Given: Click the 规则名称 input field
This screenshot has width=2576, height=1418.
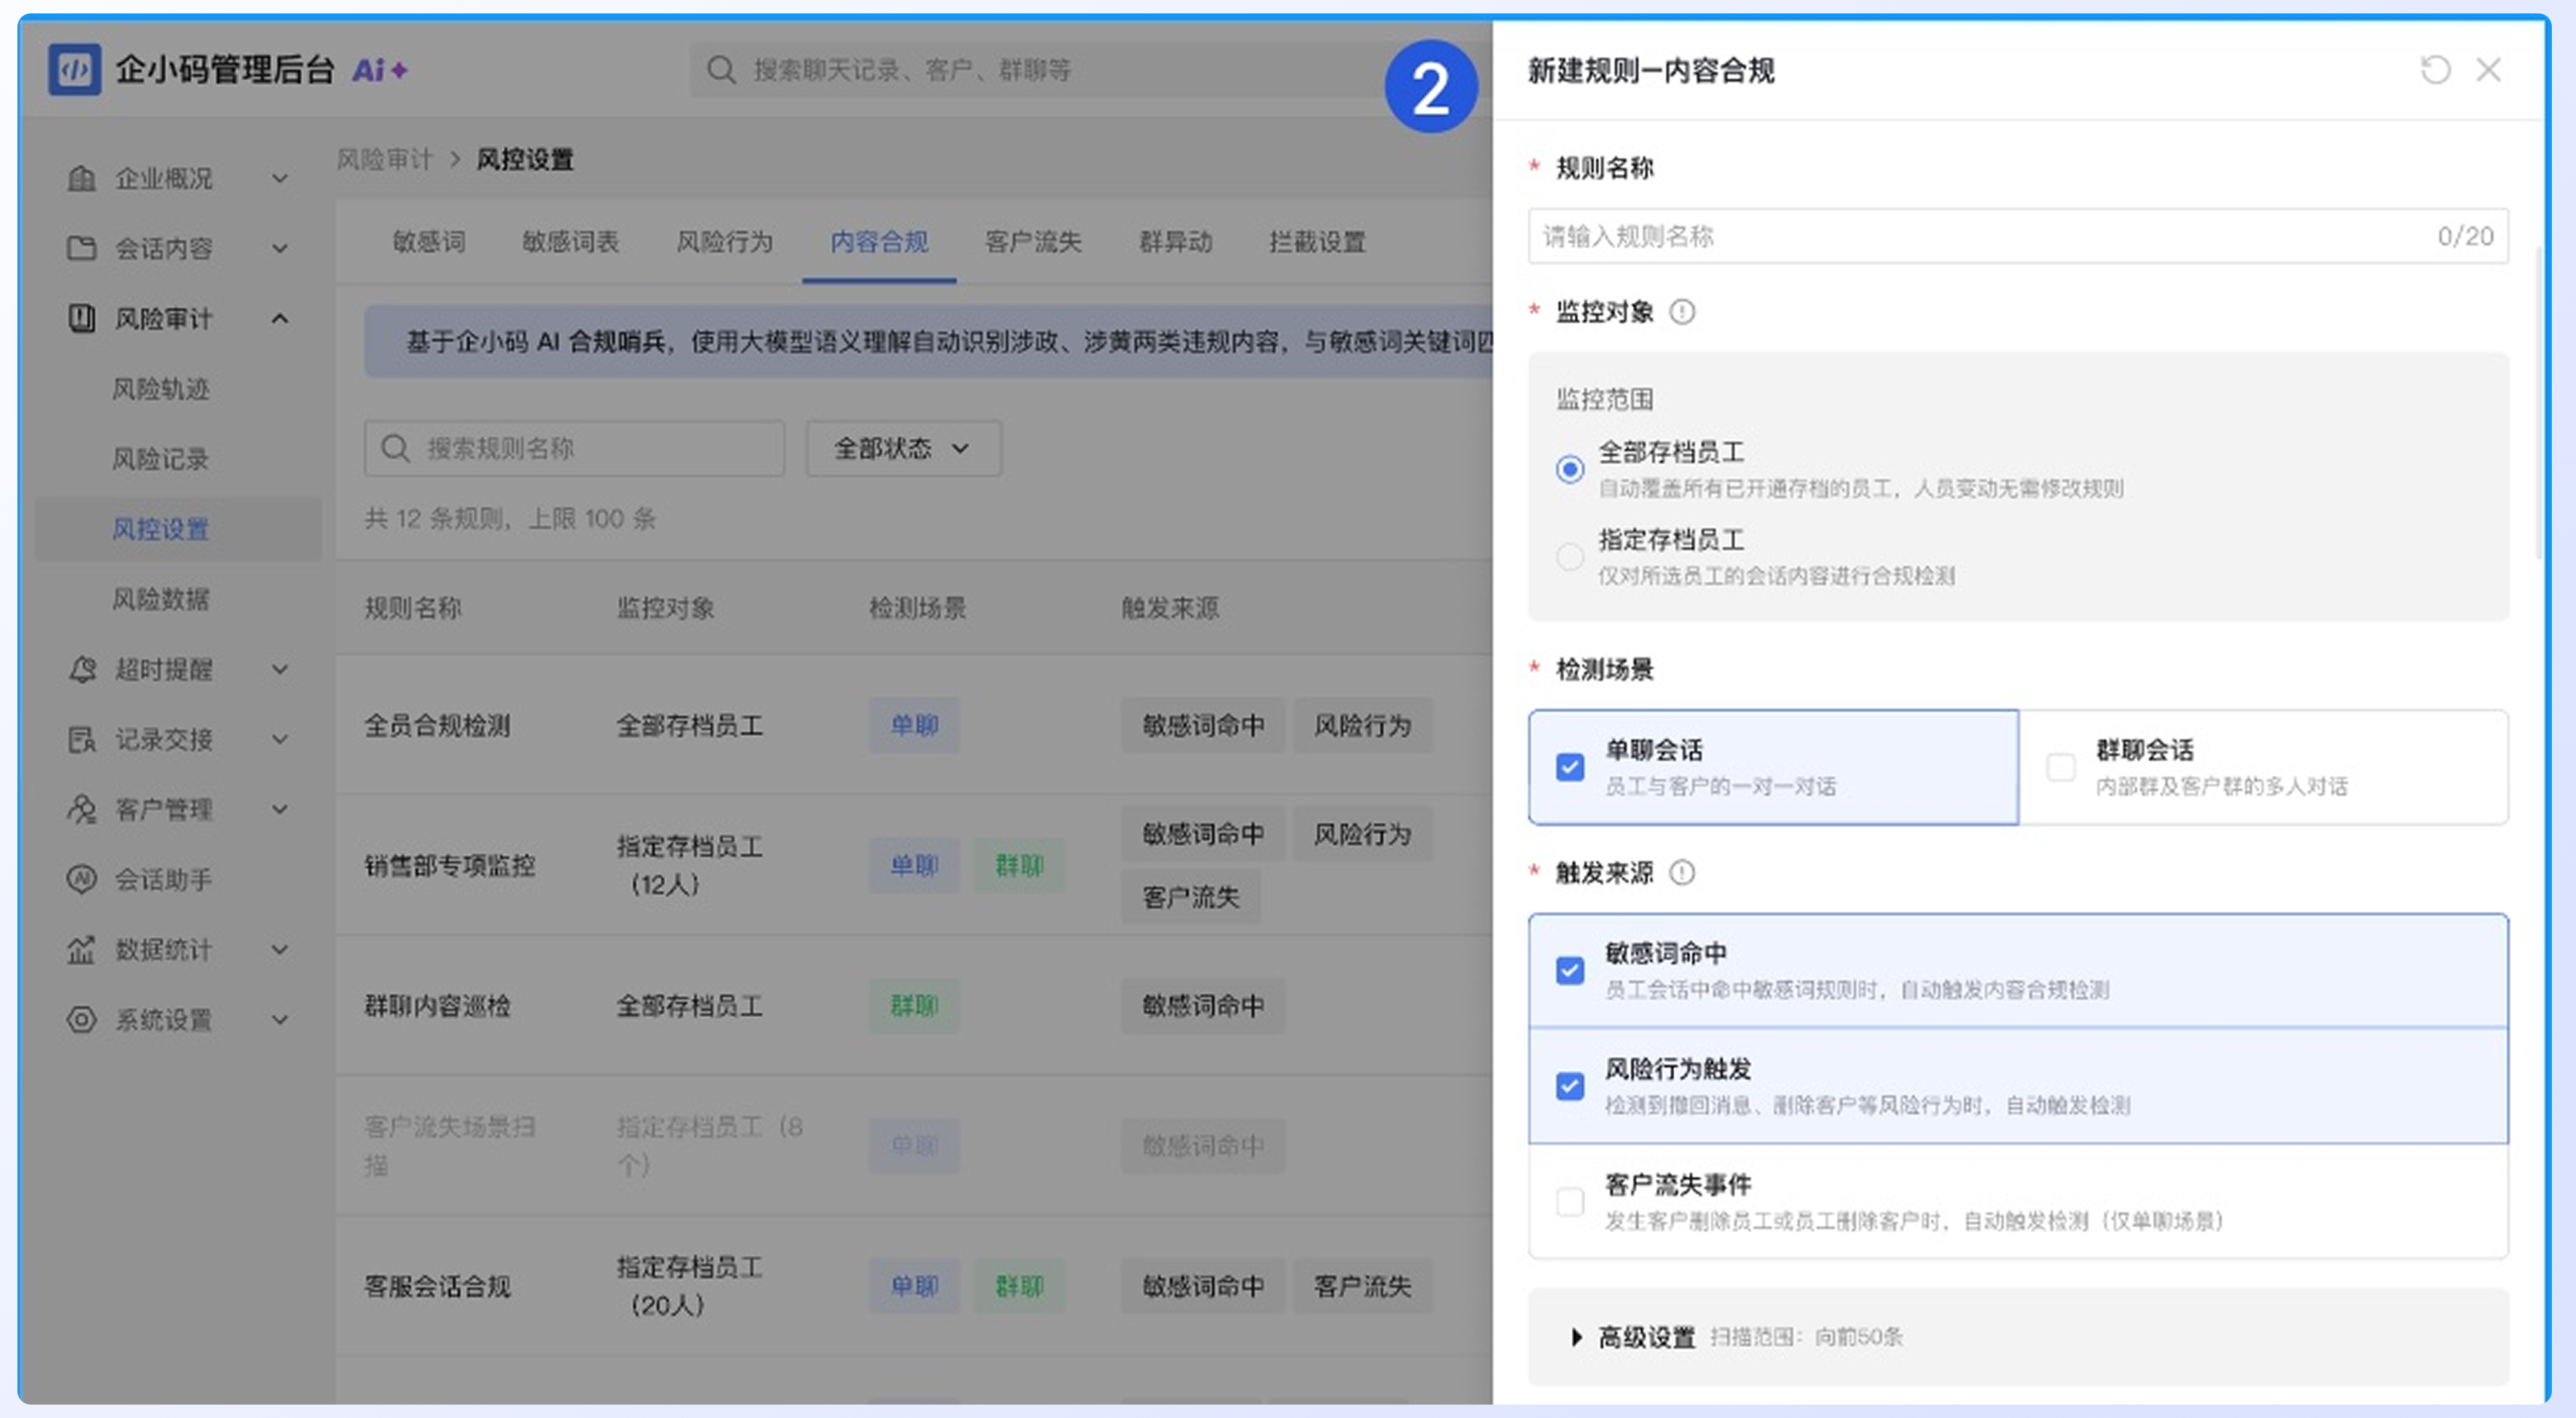Looking at the screenshot, I should coord(2018,237).
